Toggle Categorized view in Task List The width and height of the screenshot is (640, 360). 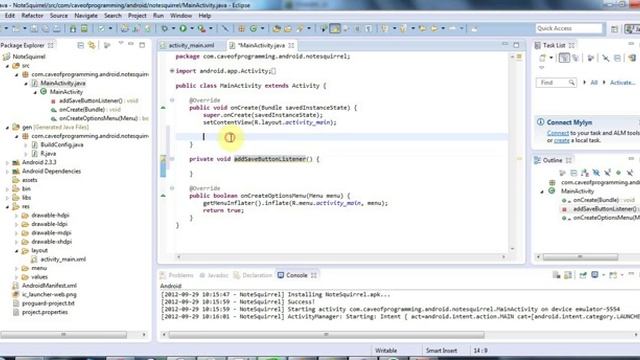click(564, 58)
